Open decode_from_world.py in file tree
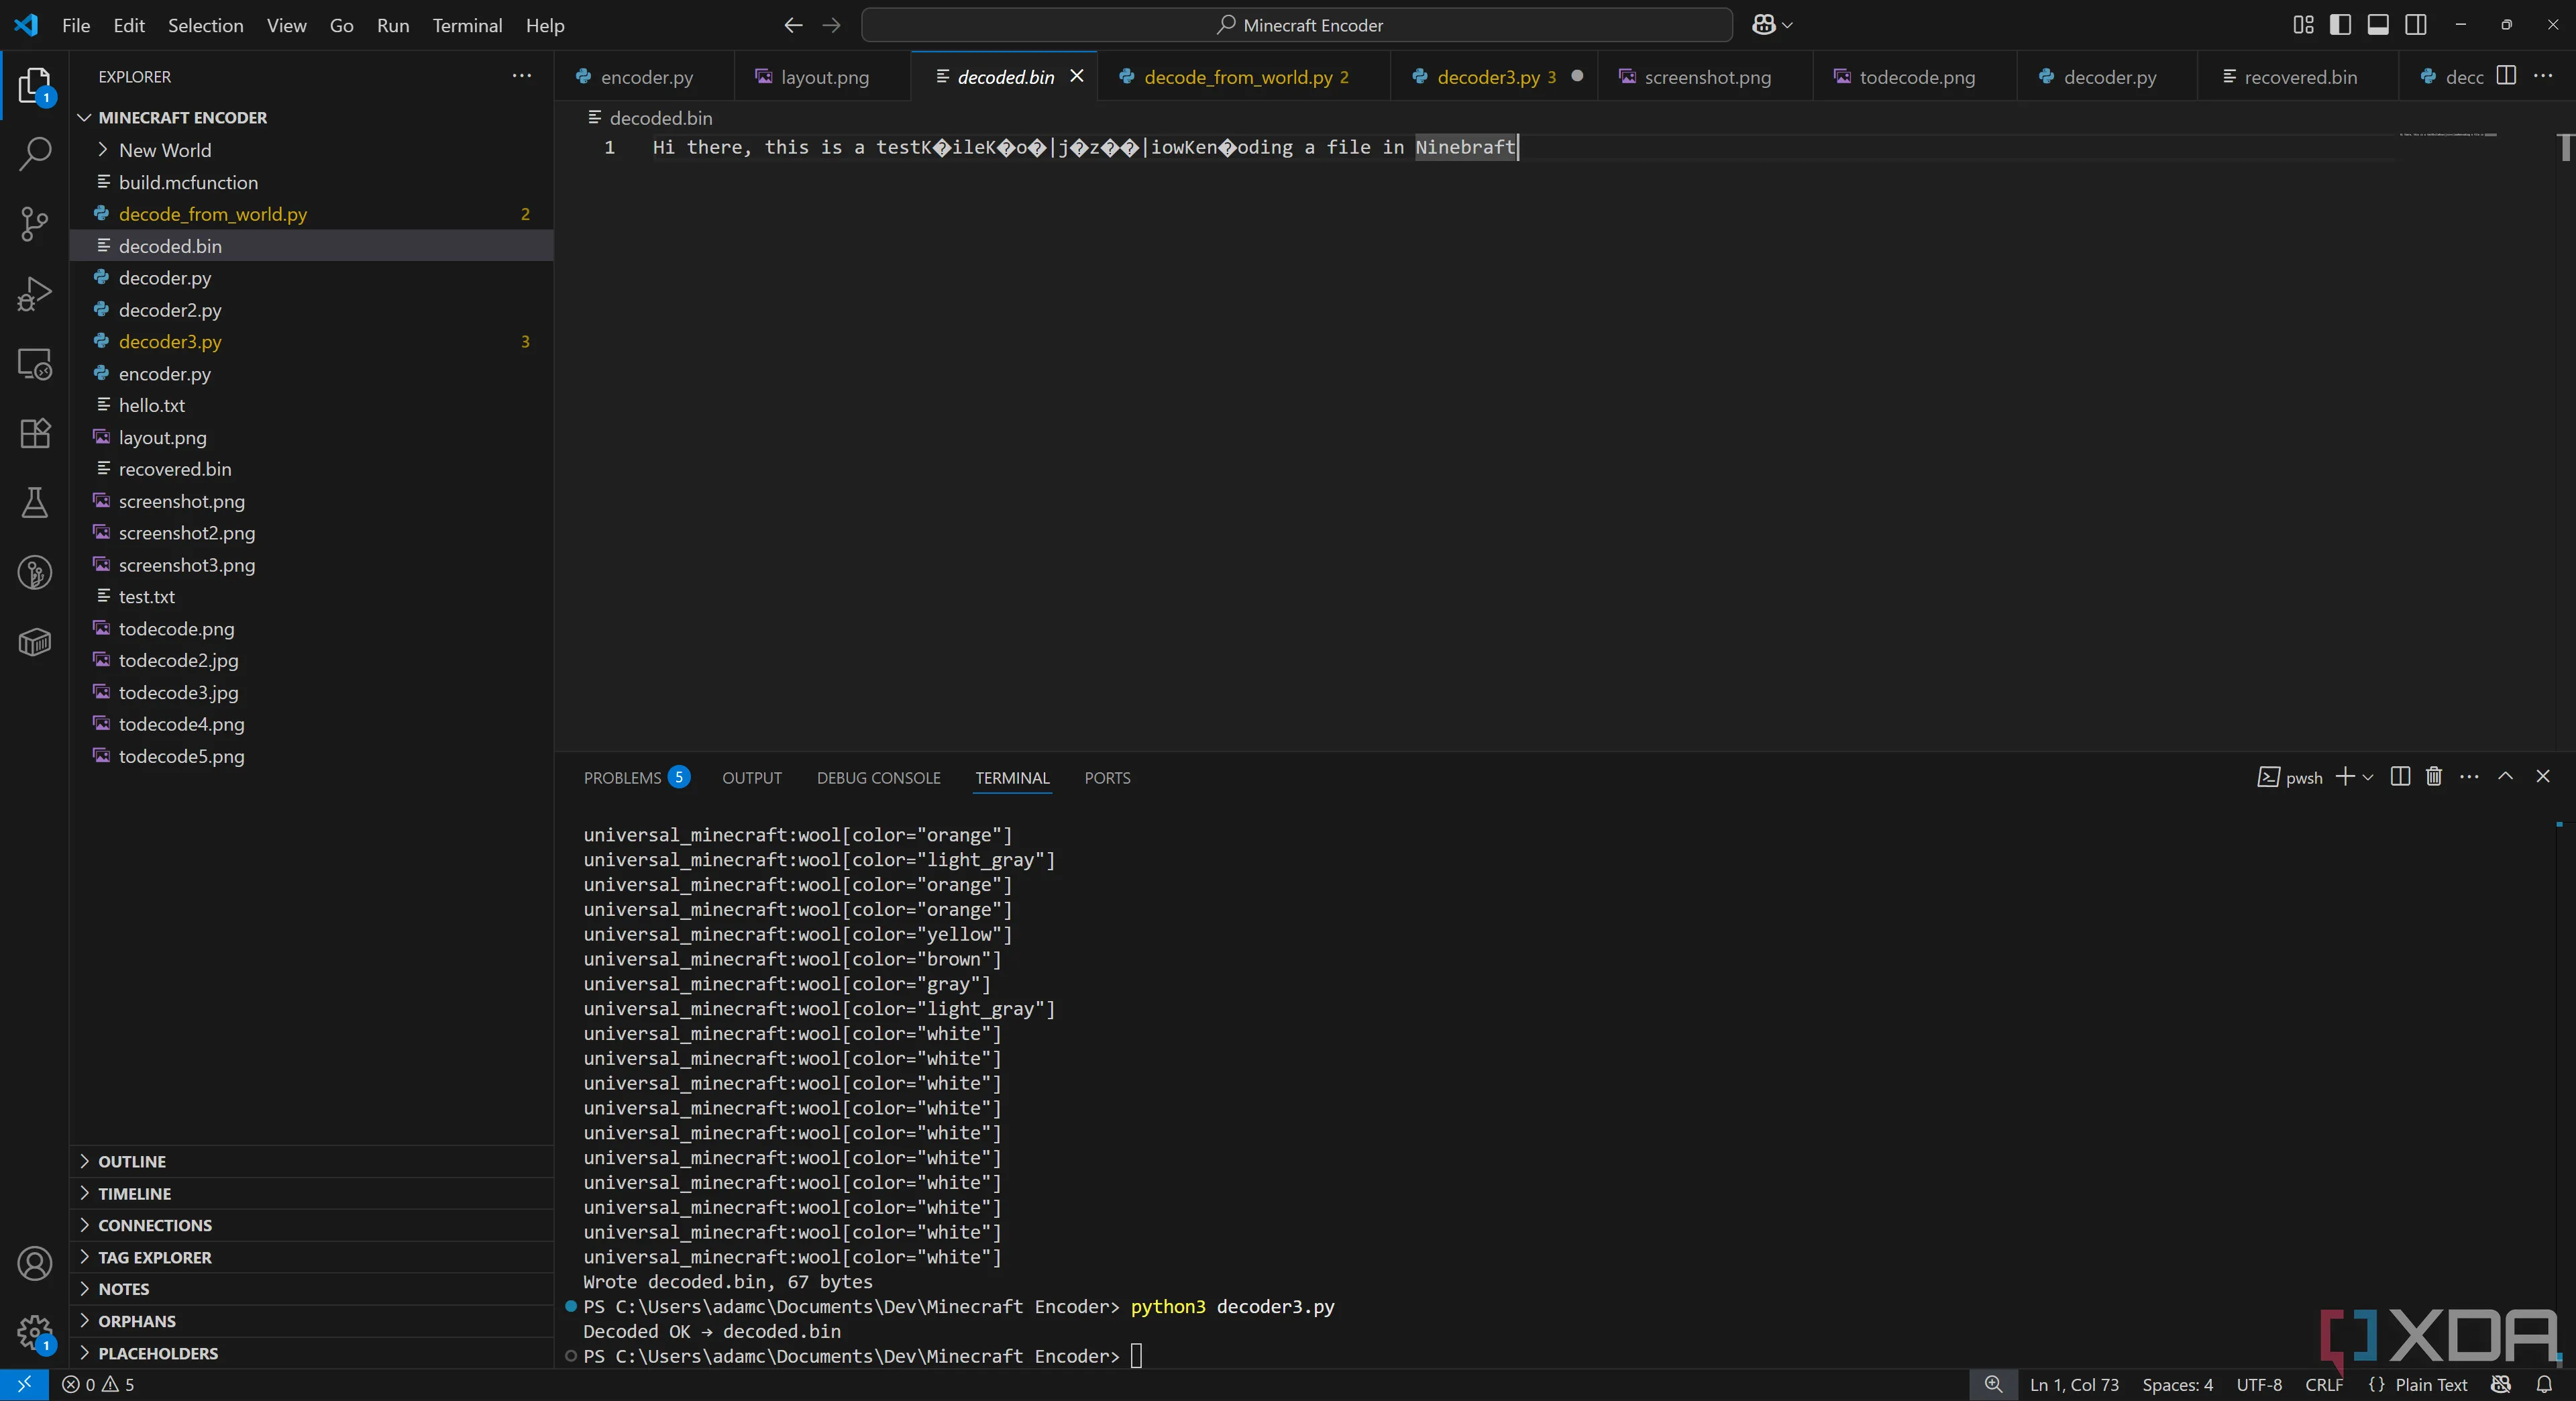Image resolution: width=2576 pixels, height=1401 pixels. click(x=312, y=214)
